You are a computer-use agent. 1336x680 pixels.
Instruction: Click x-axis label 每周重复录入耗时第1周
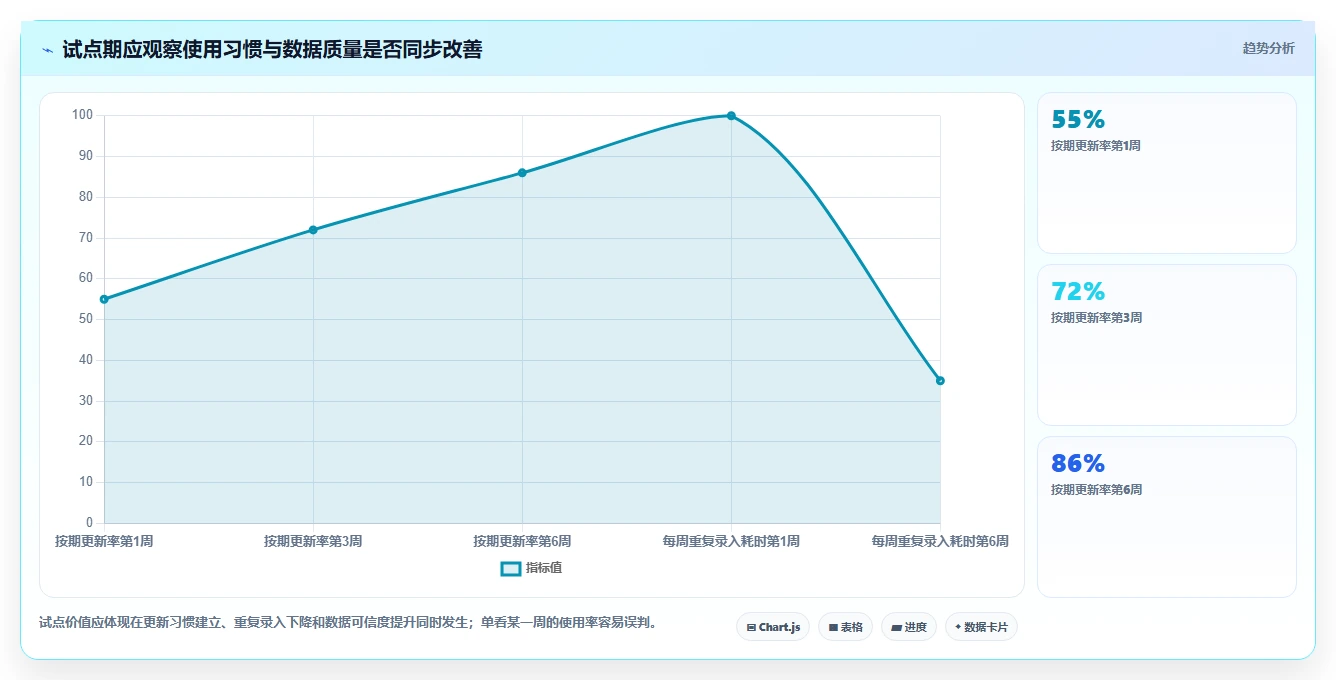point(731,541)
